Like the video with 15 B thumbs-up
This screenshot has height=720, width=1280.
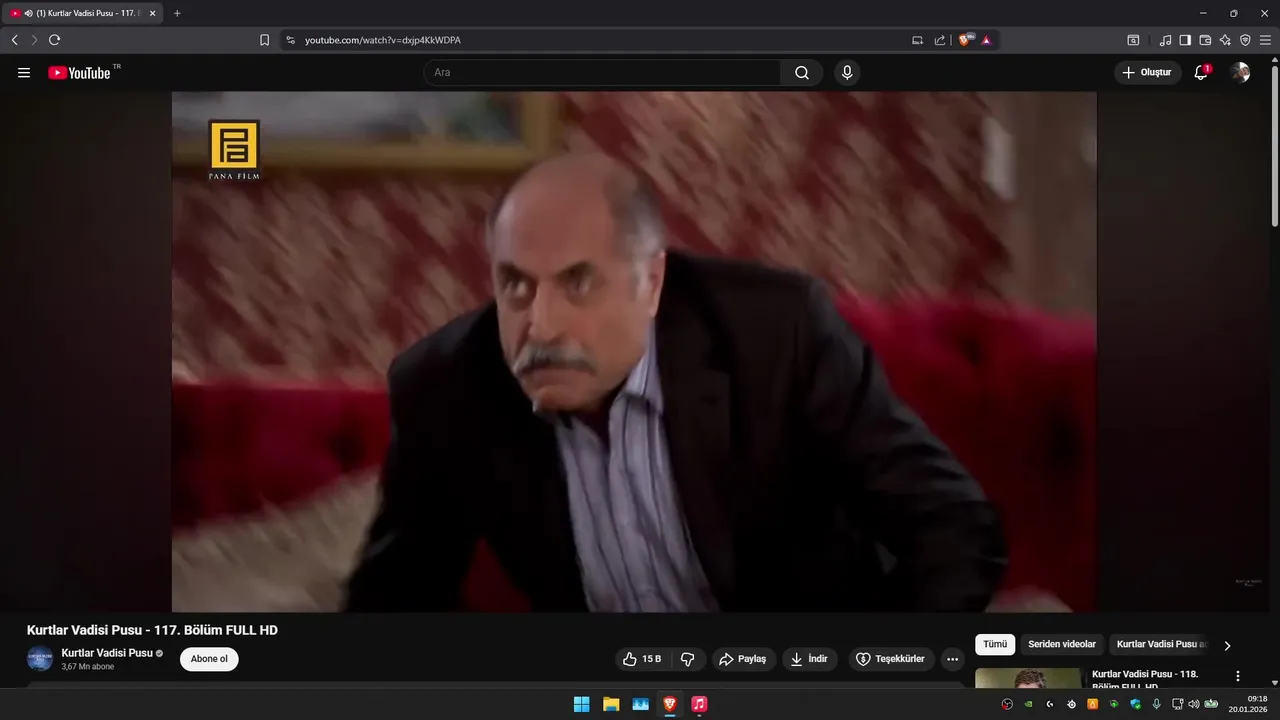(x=642, y=659)
